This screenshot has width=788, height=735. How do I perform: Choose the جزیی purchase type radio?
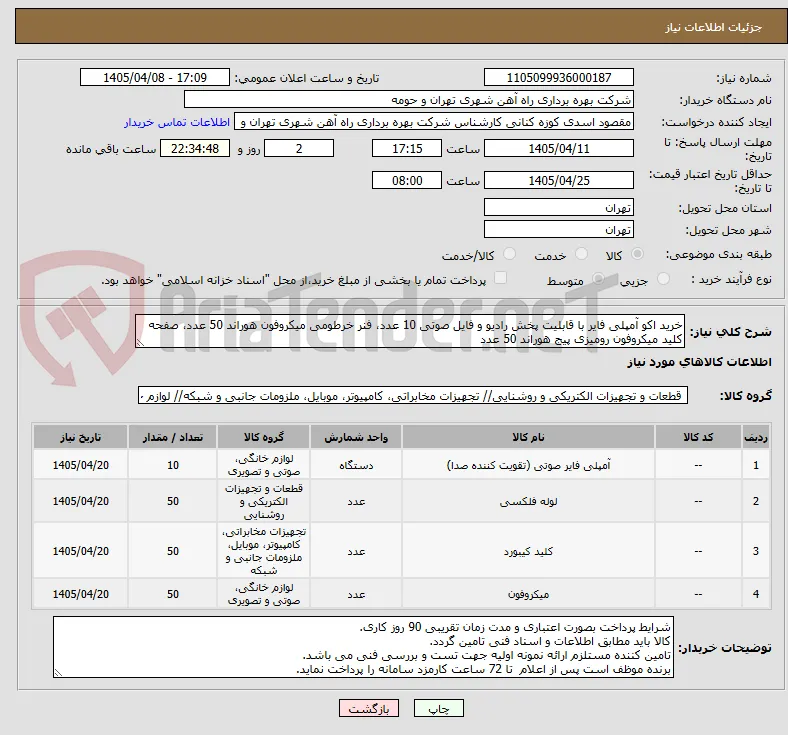663,279
